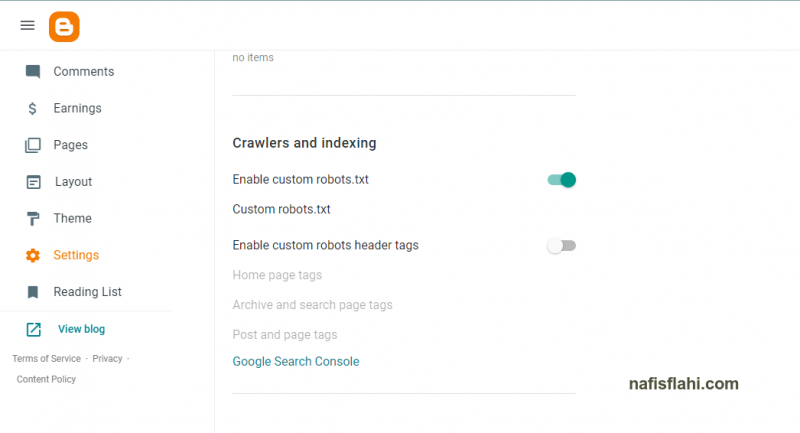Image resolution: width=800 pixels, height=433 pixels.
Task: Click the Comments speech bubble icon
Action: point(33,72)
